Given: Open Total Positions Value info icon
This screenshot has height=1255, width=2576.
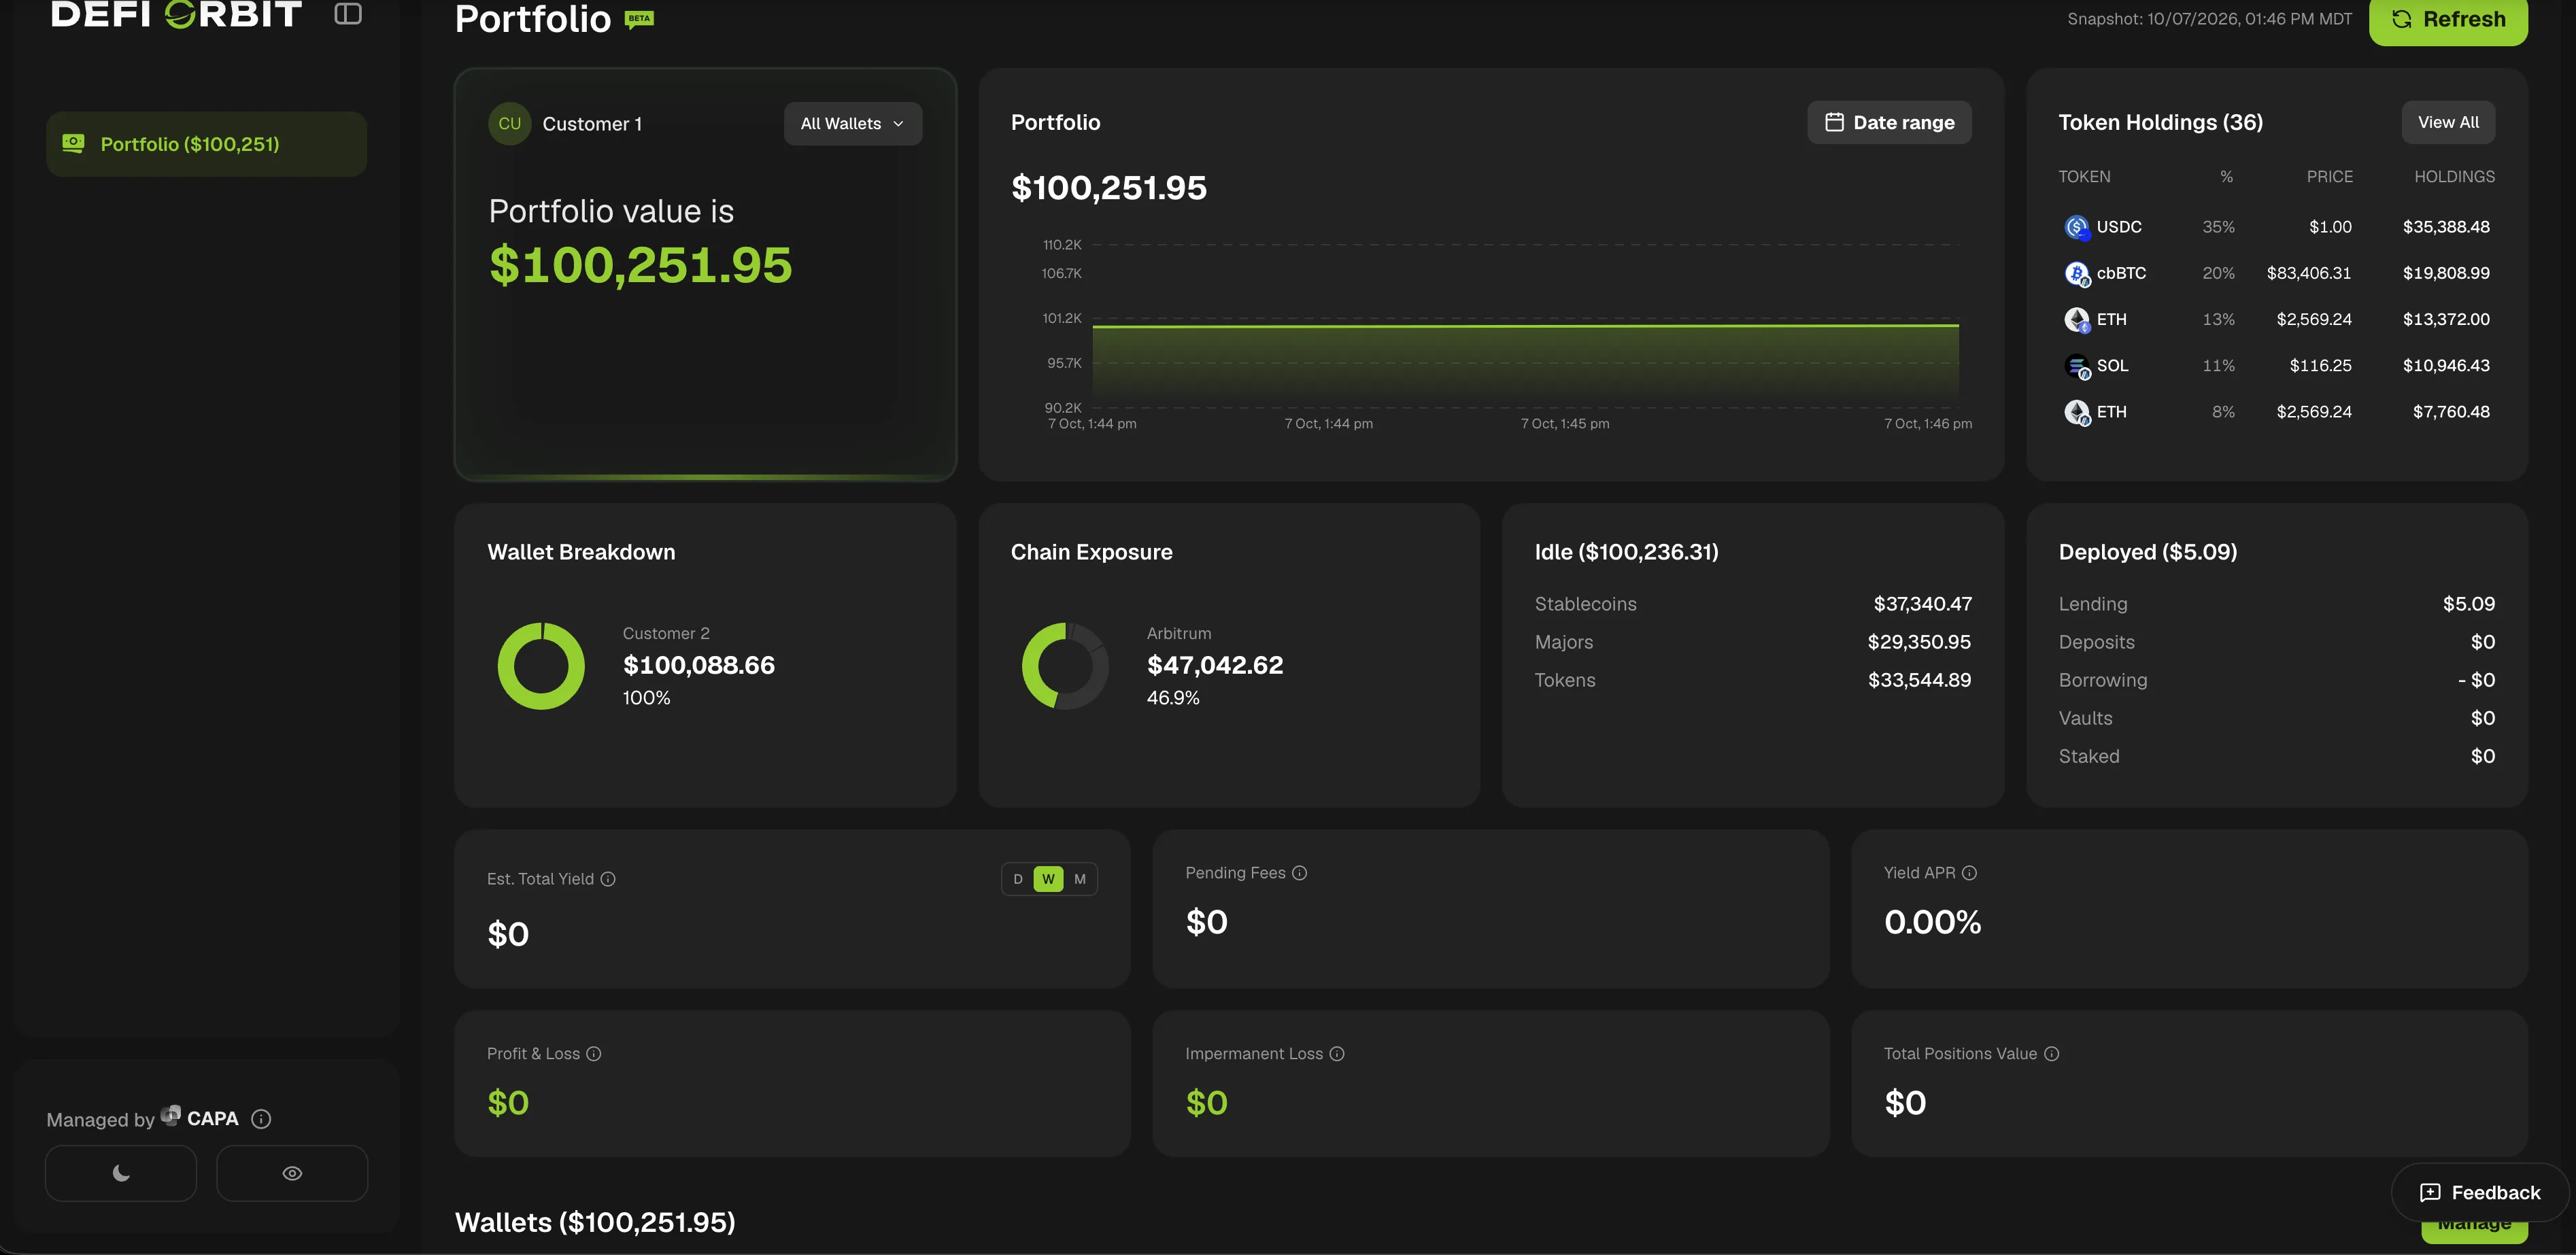Looking at the screenshot, I should click(x=2051, y=1054).
